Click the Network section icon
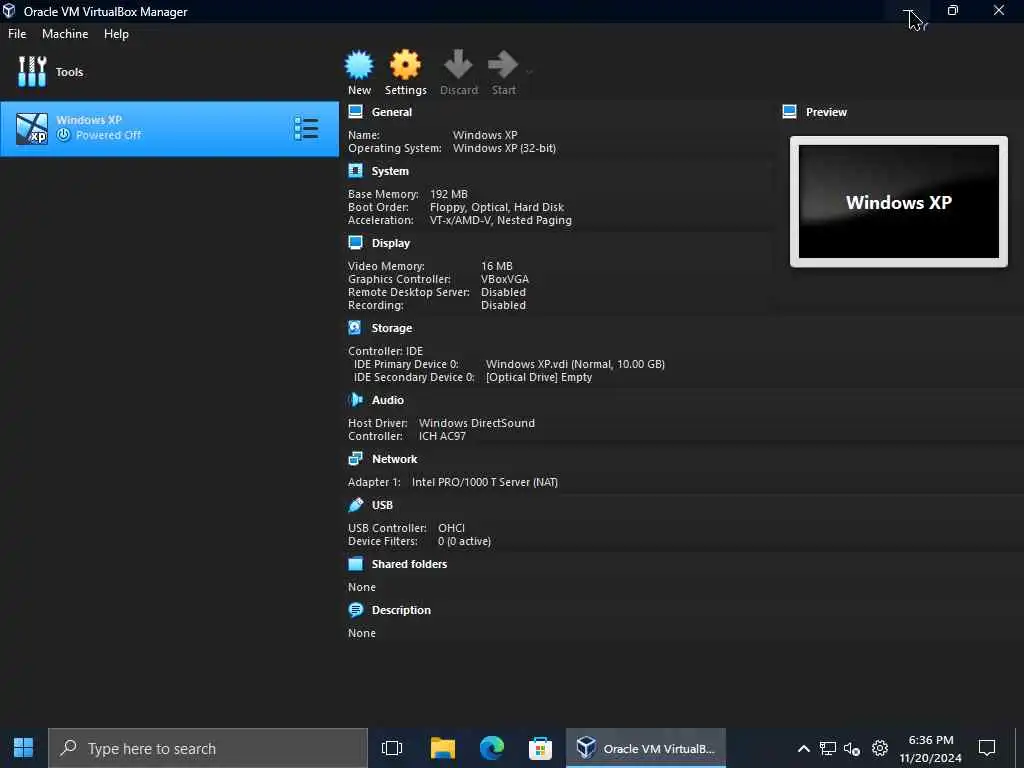 pos(355,458)
